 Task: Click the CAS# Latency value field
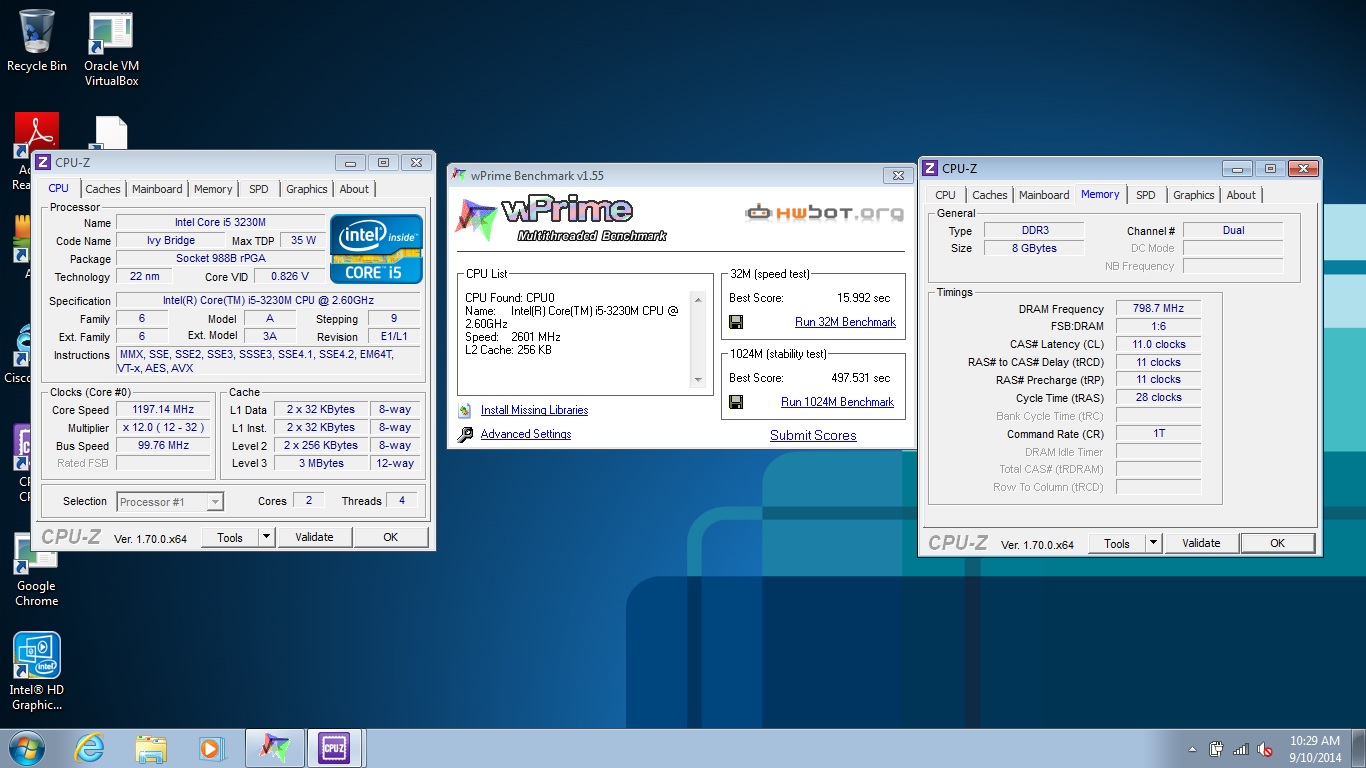click(1158, 344)
